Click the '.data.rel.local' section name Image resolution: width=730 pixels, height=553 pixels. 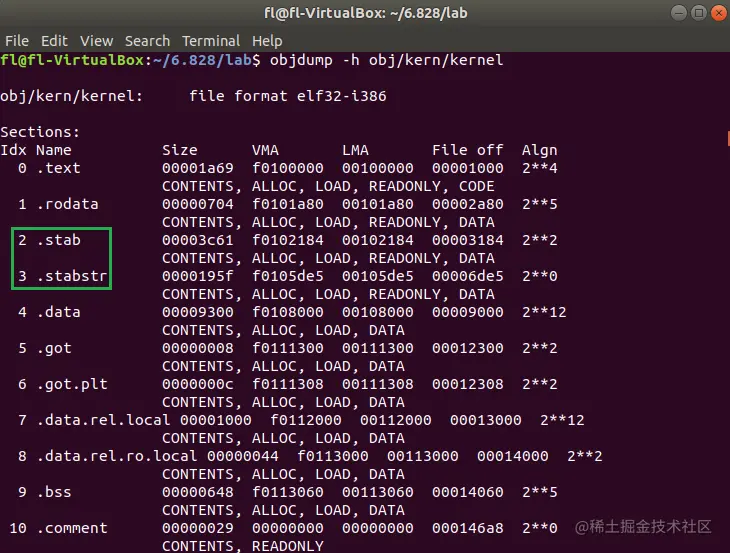tap(103, 420)
